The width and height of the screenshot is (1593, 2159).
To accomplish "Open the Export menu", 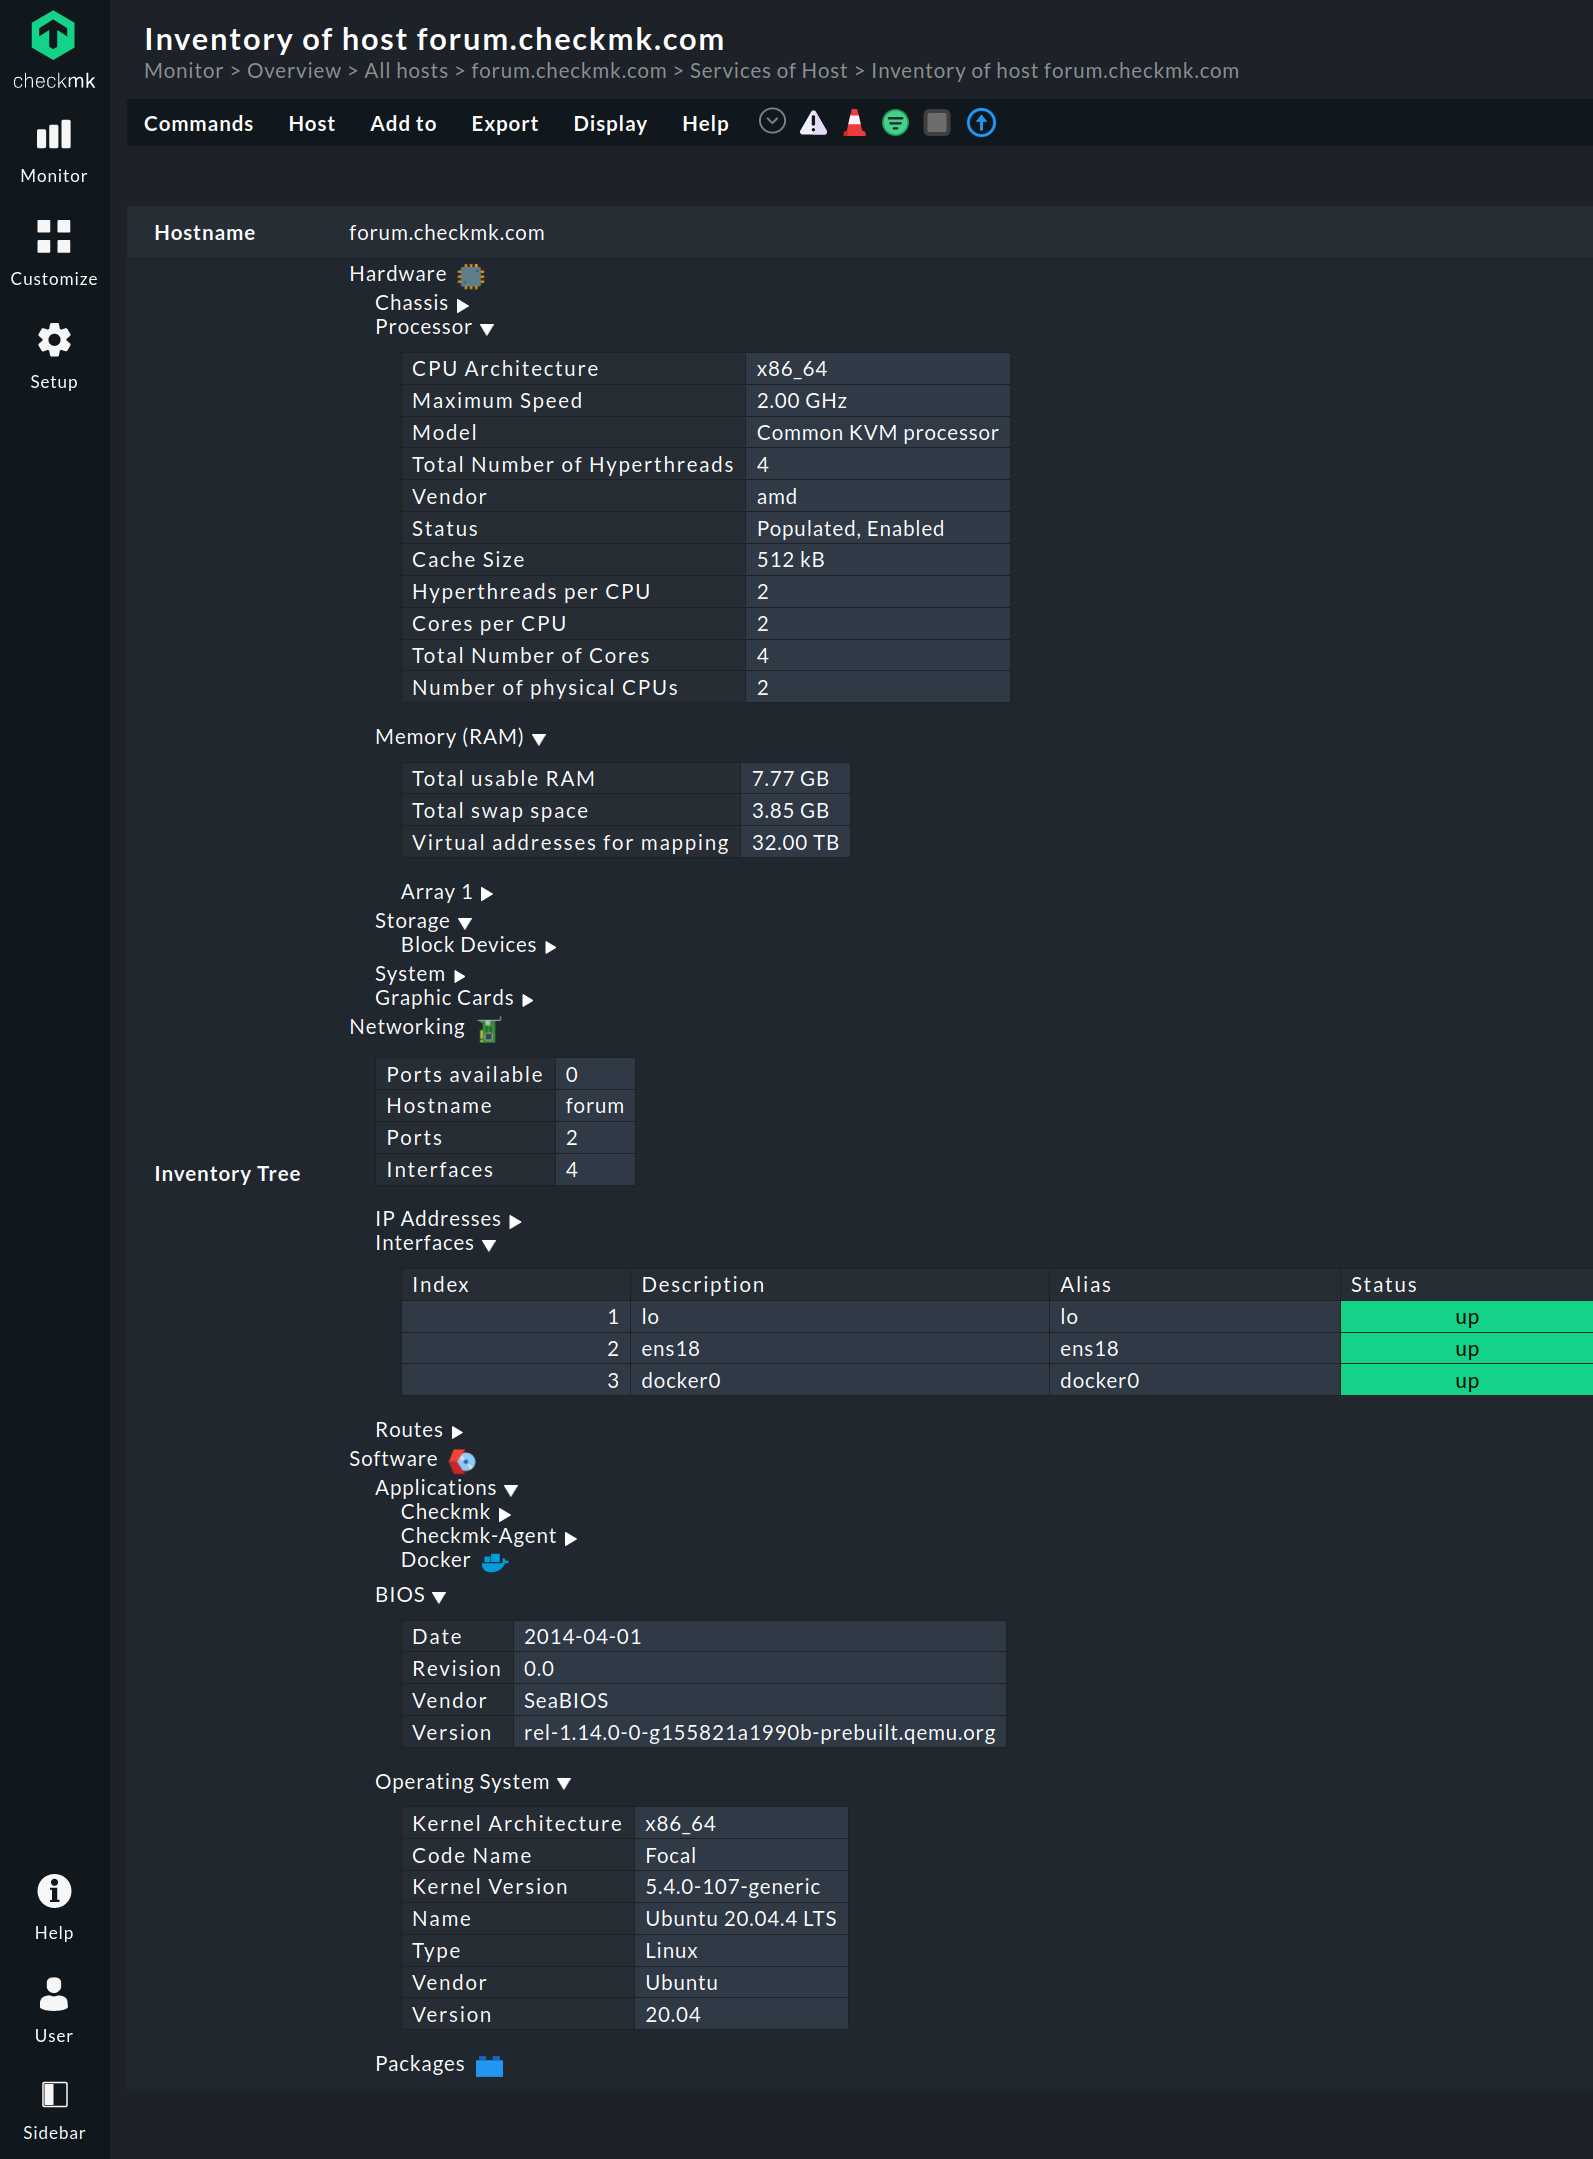I will [x=505, y=123].
